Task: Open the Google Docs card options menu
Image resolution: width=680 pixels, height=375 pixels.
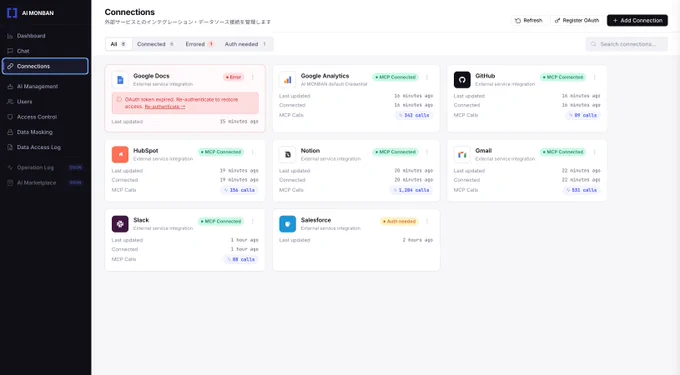Action: (252, 77)
